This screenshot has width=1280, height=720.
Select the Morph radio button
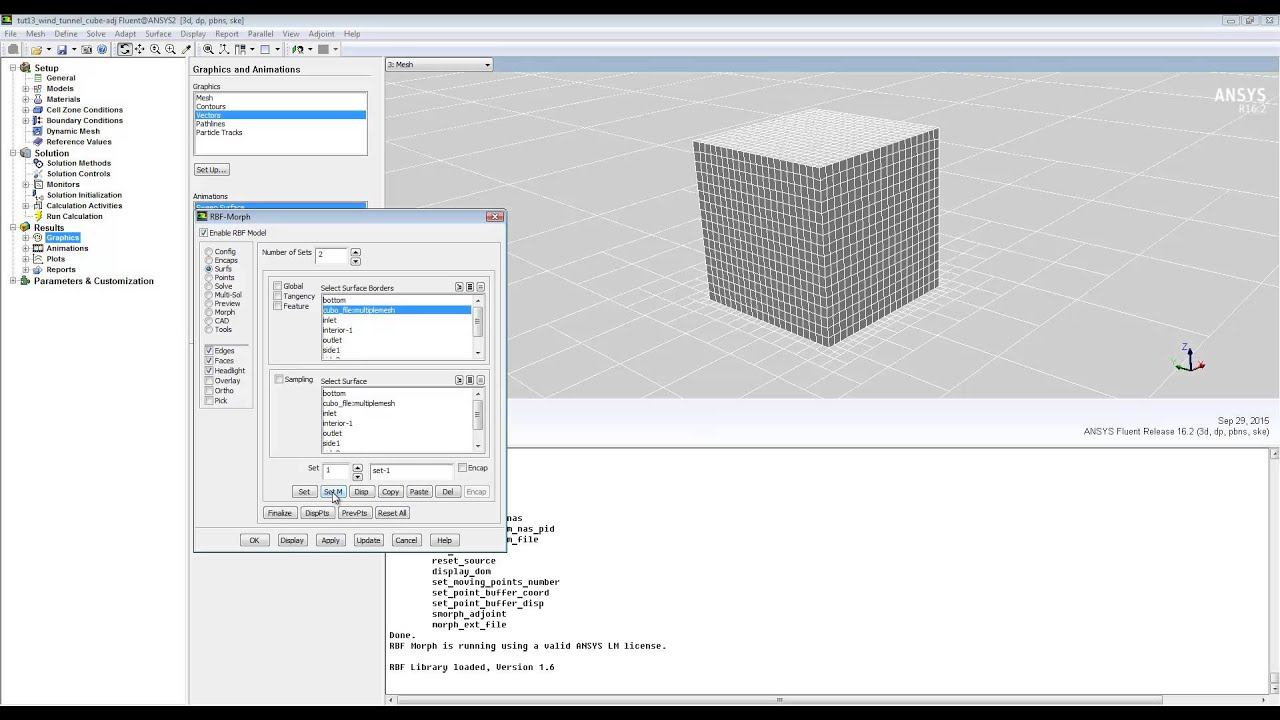pos(209,312)
